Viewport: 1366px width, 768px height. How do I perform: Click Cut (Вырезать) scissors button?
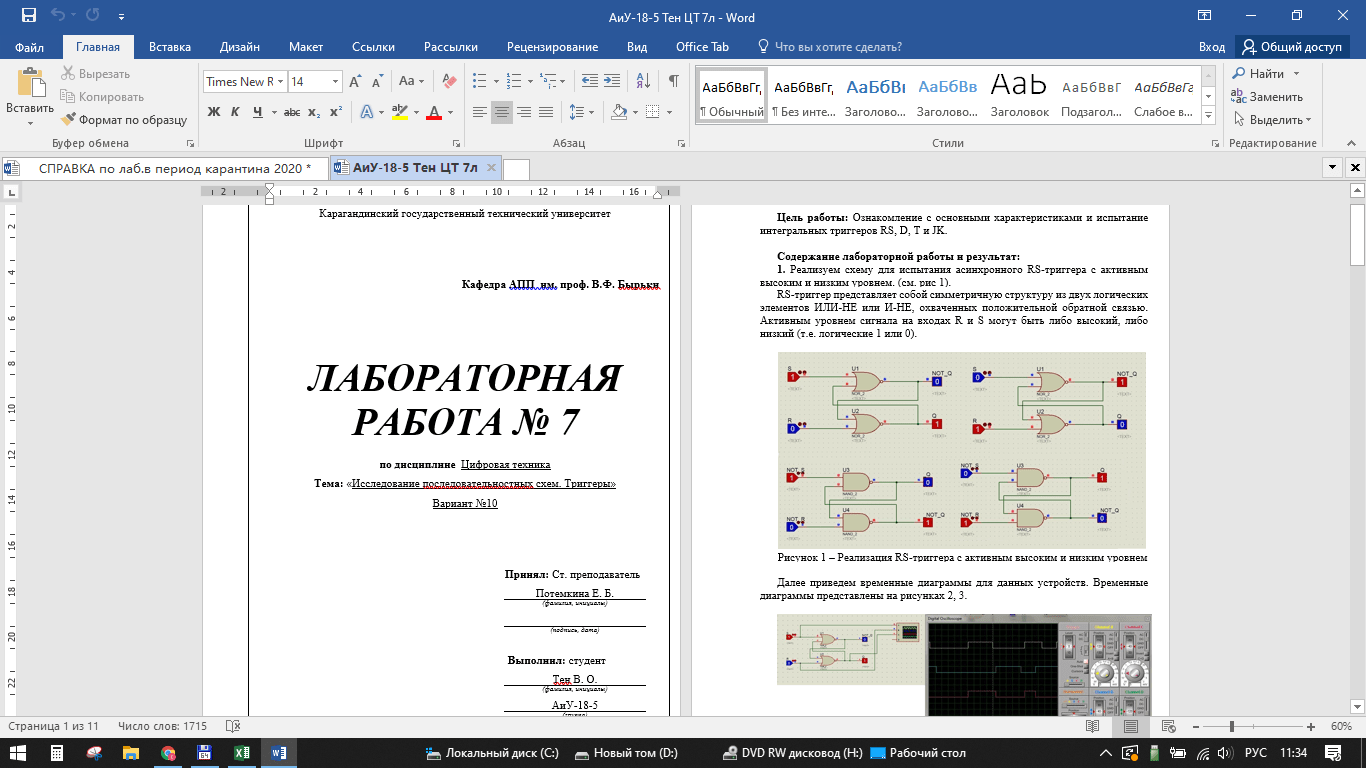[96, 74]
